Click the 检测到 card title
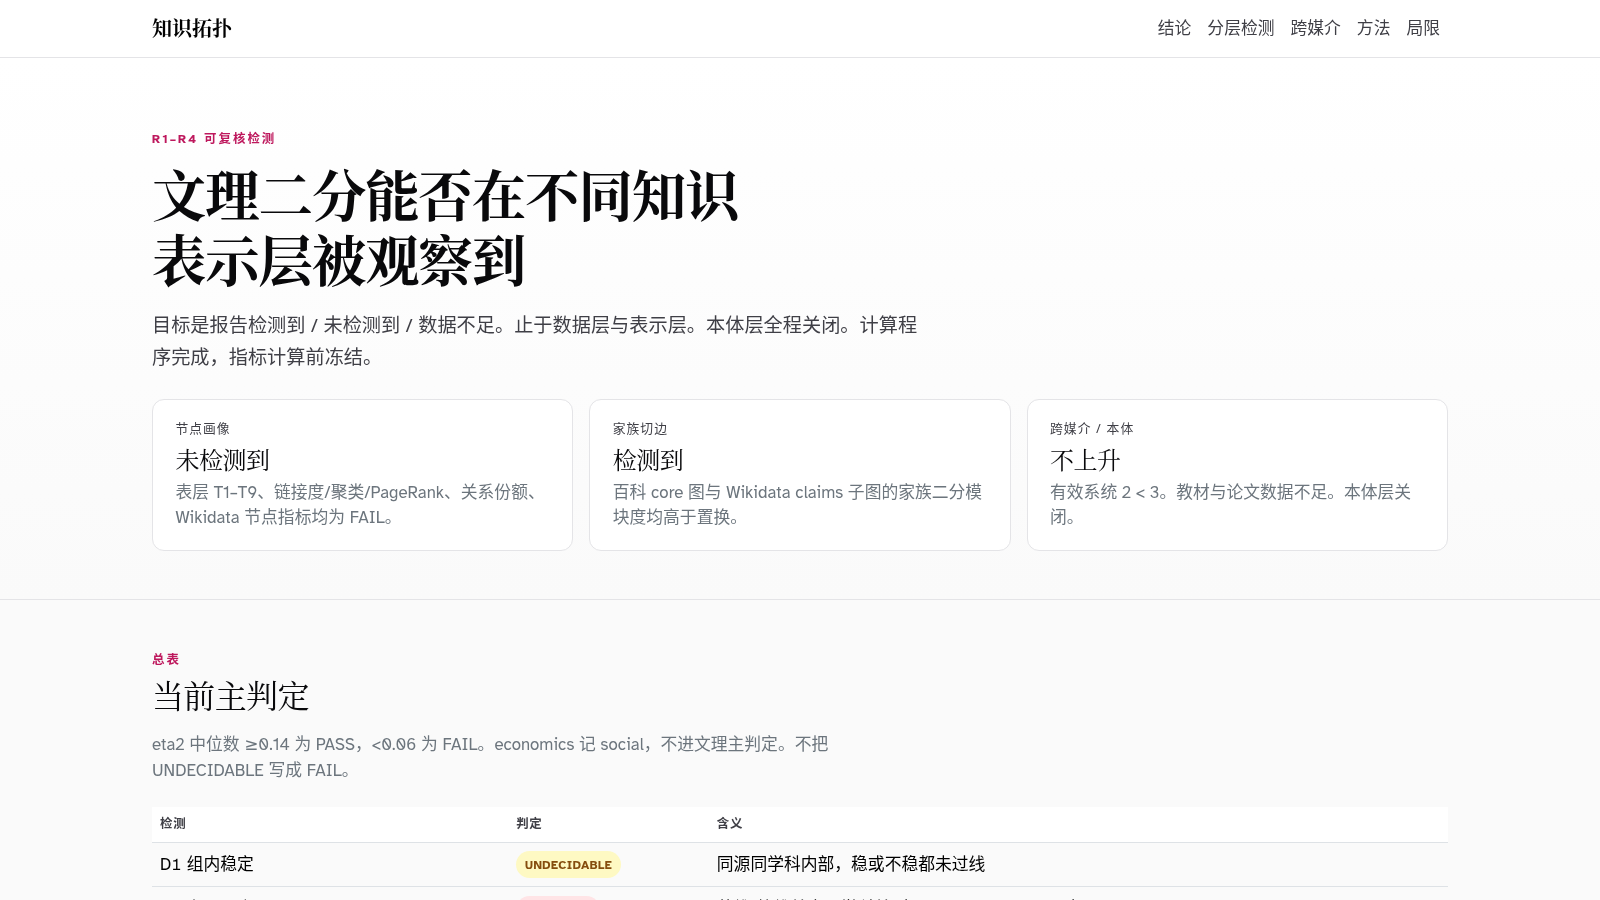Image resolution: width=1600 pixels, height=900 pixels. point(648,460)
